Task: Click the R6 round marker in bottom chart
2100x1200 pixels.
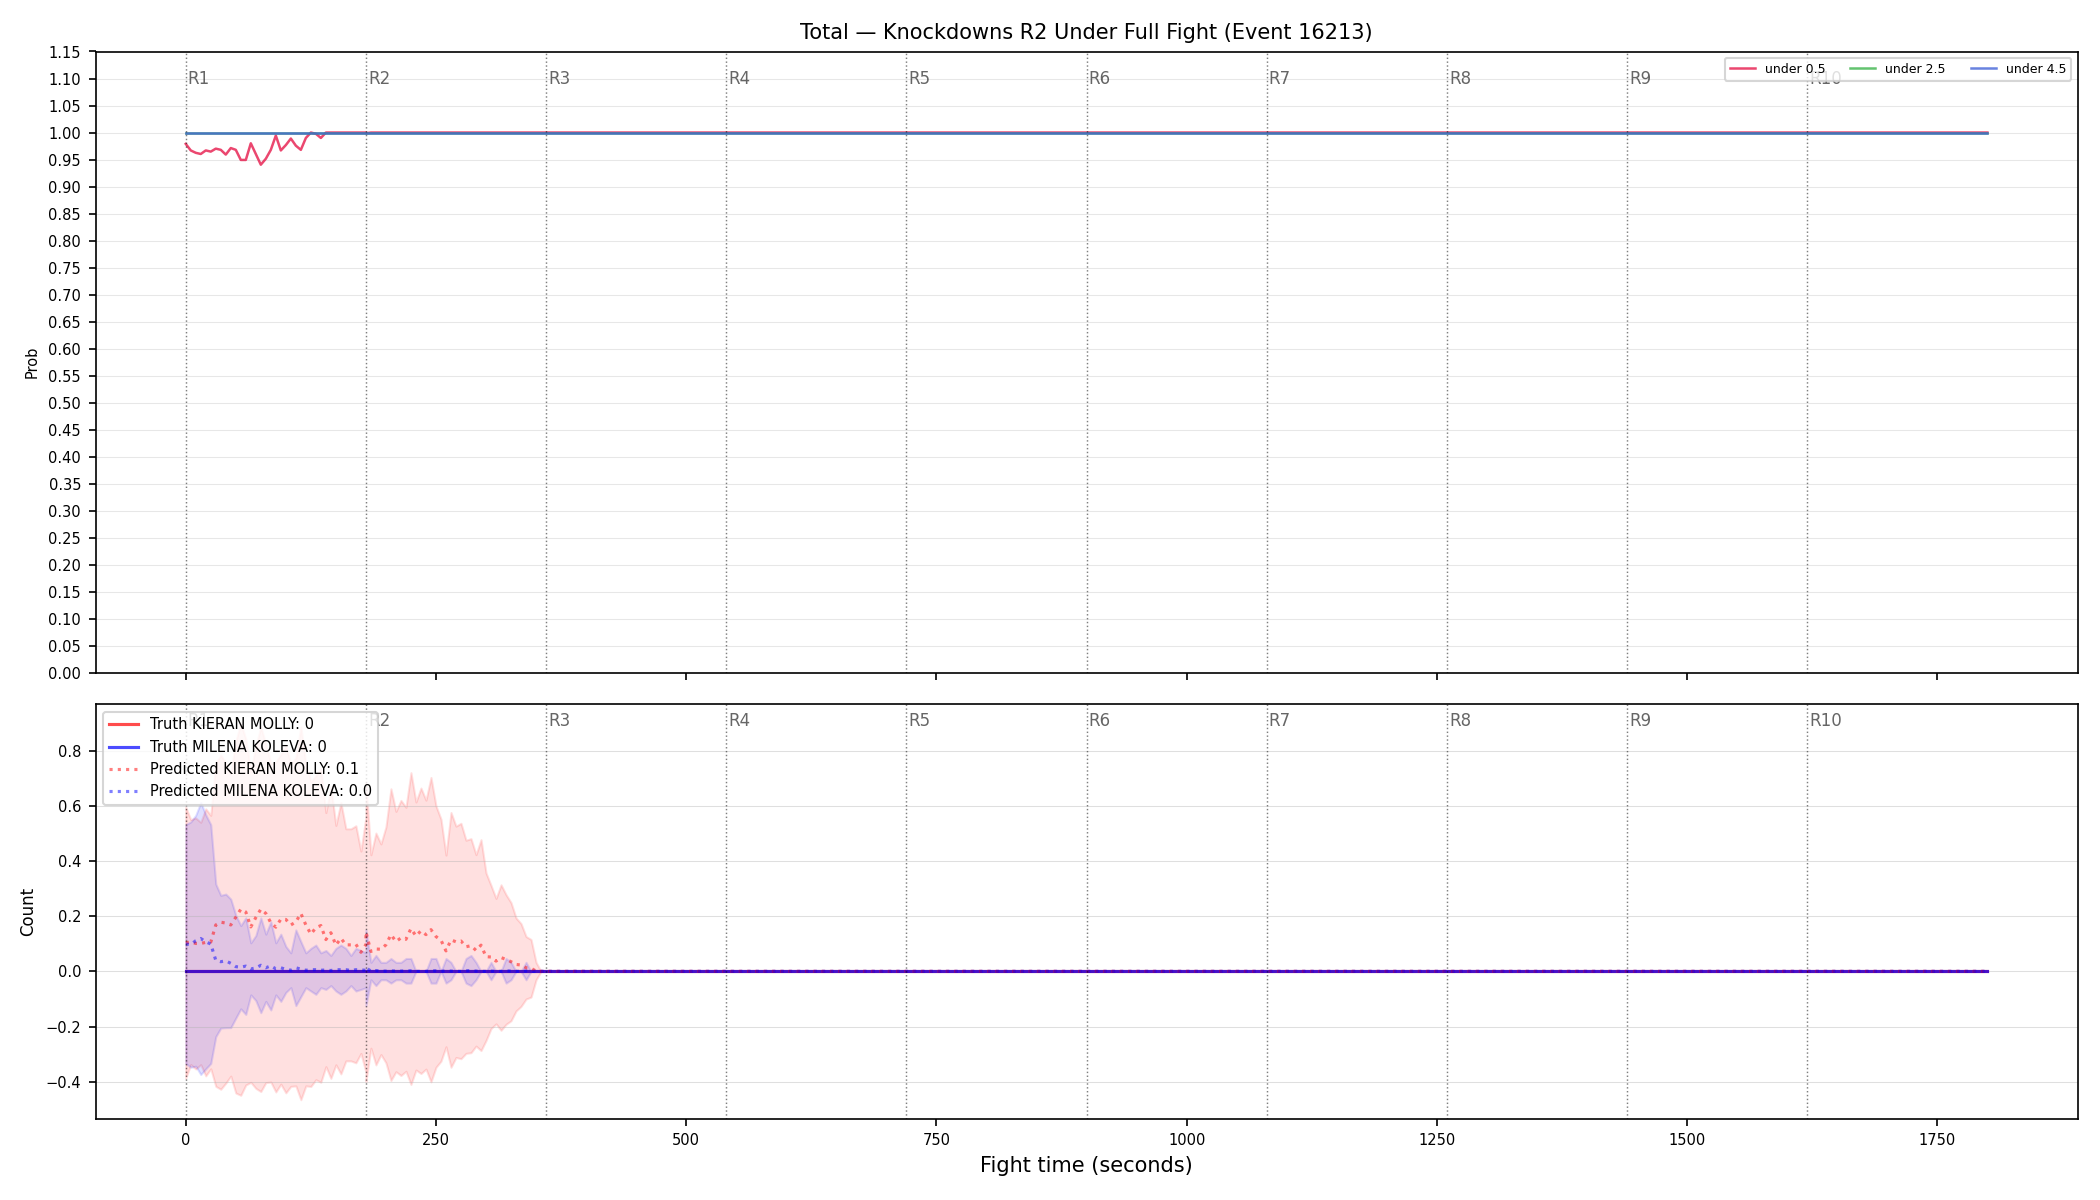Action: pyautogui.click(x=1099, y=720)
